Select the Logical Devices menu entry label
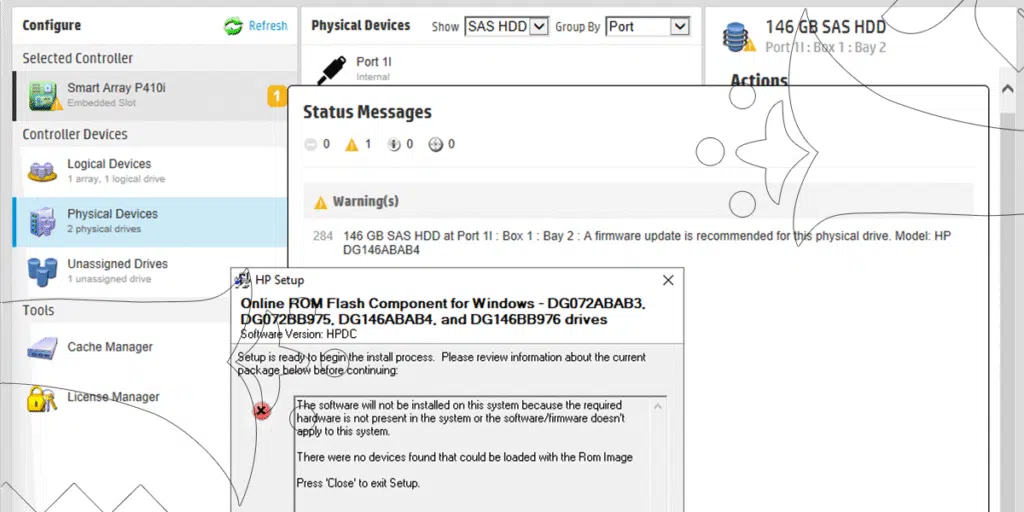1024x512 pixels. pyautogui.click(x=109, y=164)
